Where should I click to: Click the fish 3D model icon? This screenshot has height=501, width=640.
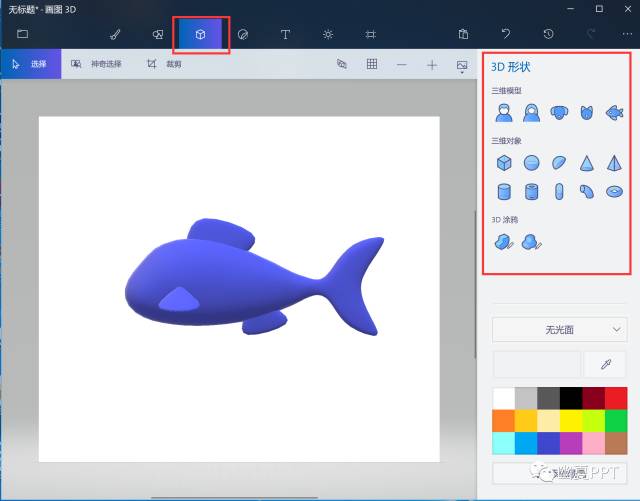pos(614,114)
